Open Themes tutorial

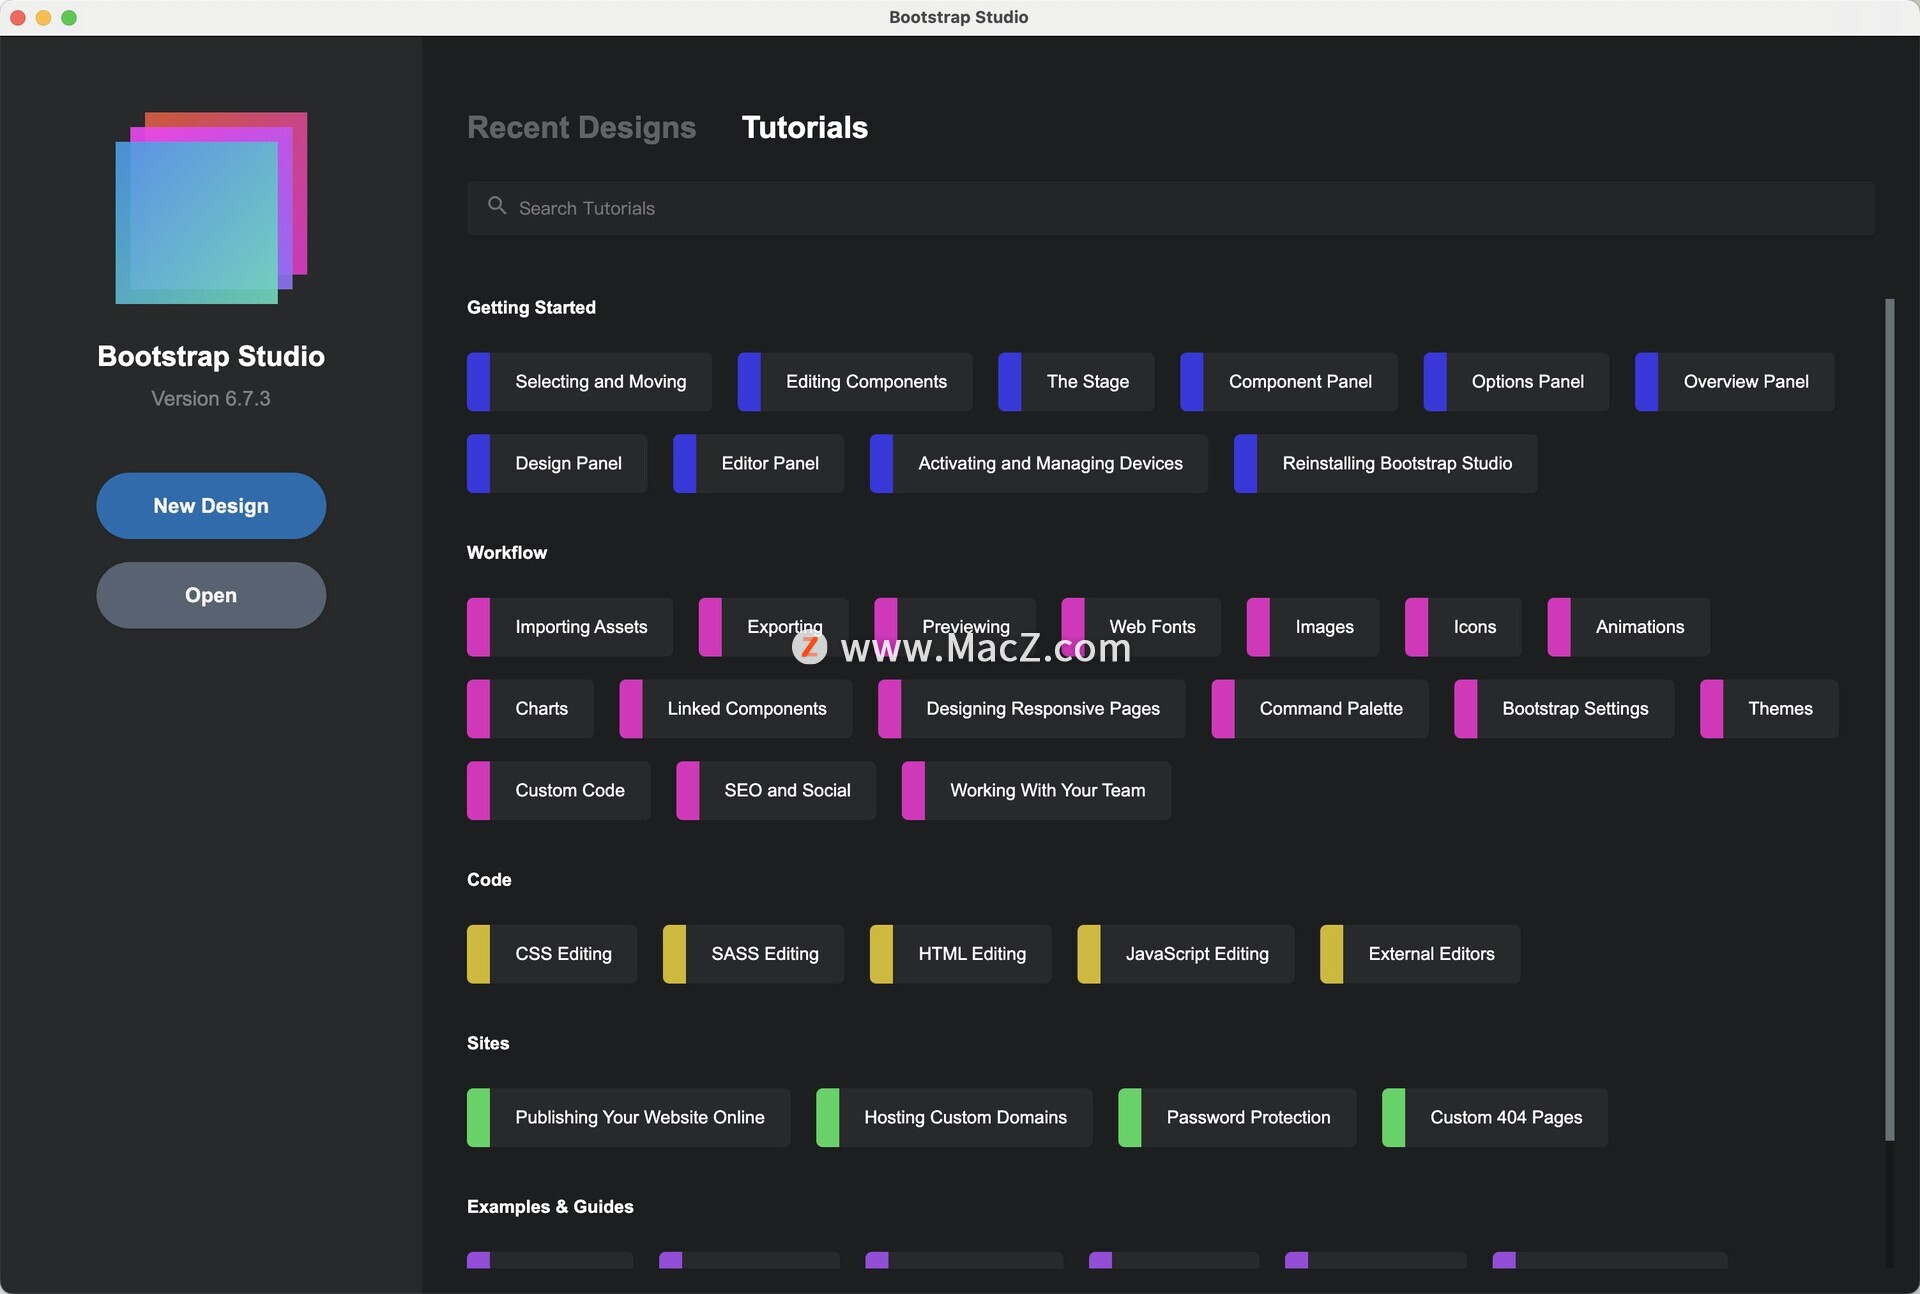(x=1768, y=709)
